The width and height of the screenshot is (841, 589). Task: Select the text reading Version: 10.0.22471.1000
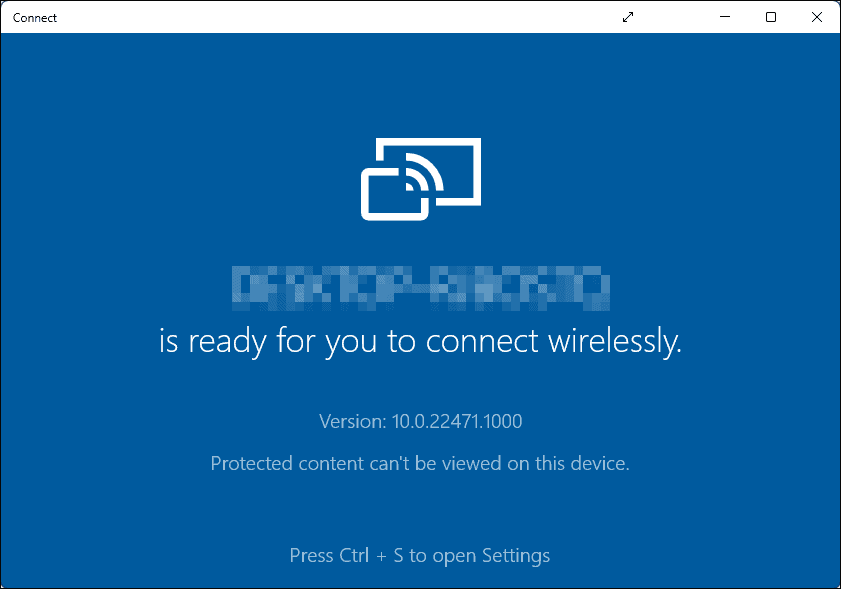[420, 421]
